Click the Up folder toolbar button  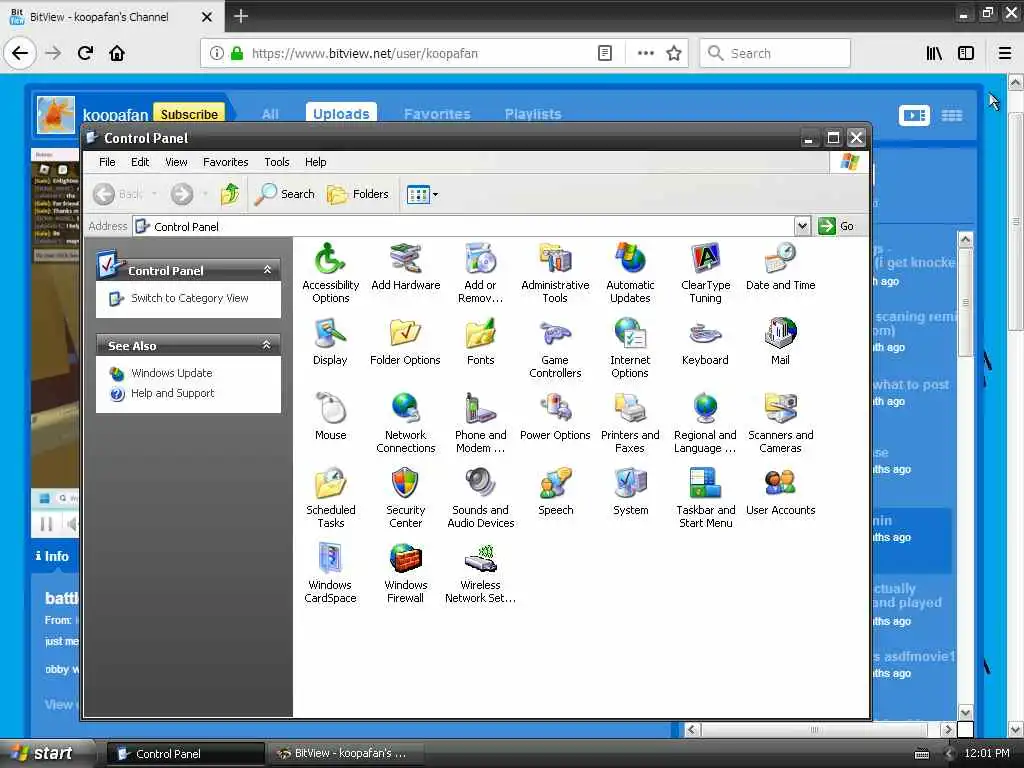pyautogui.click(x=230, y=194)
